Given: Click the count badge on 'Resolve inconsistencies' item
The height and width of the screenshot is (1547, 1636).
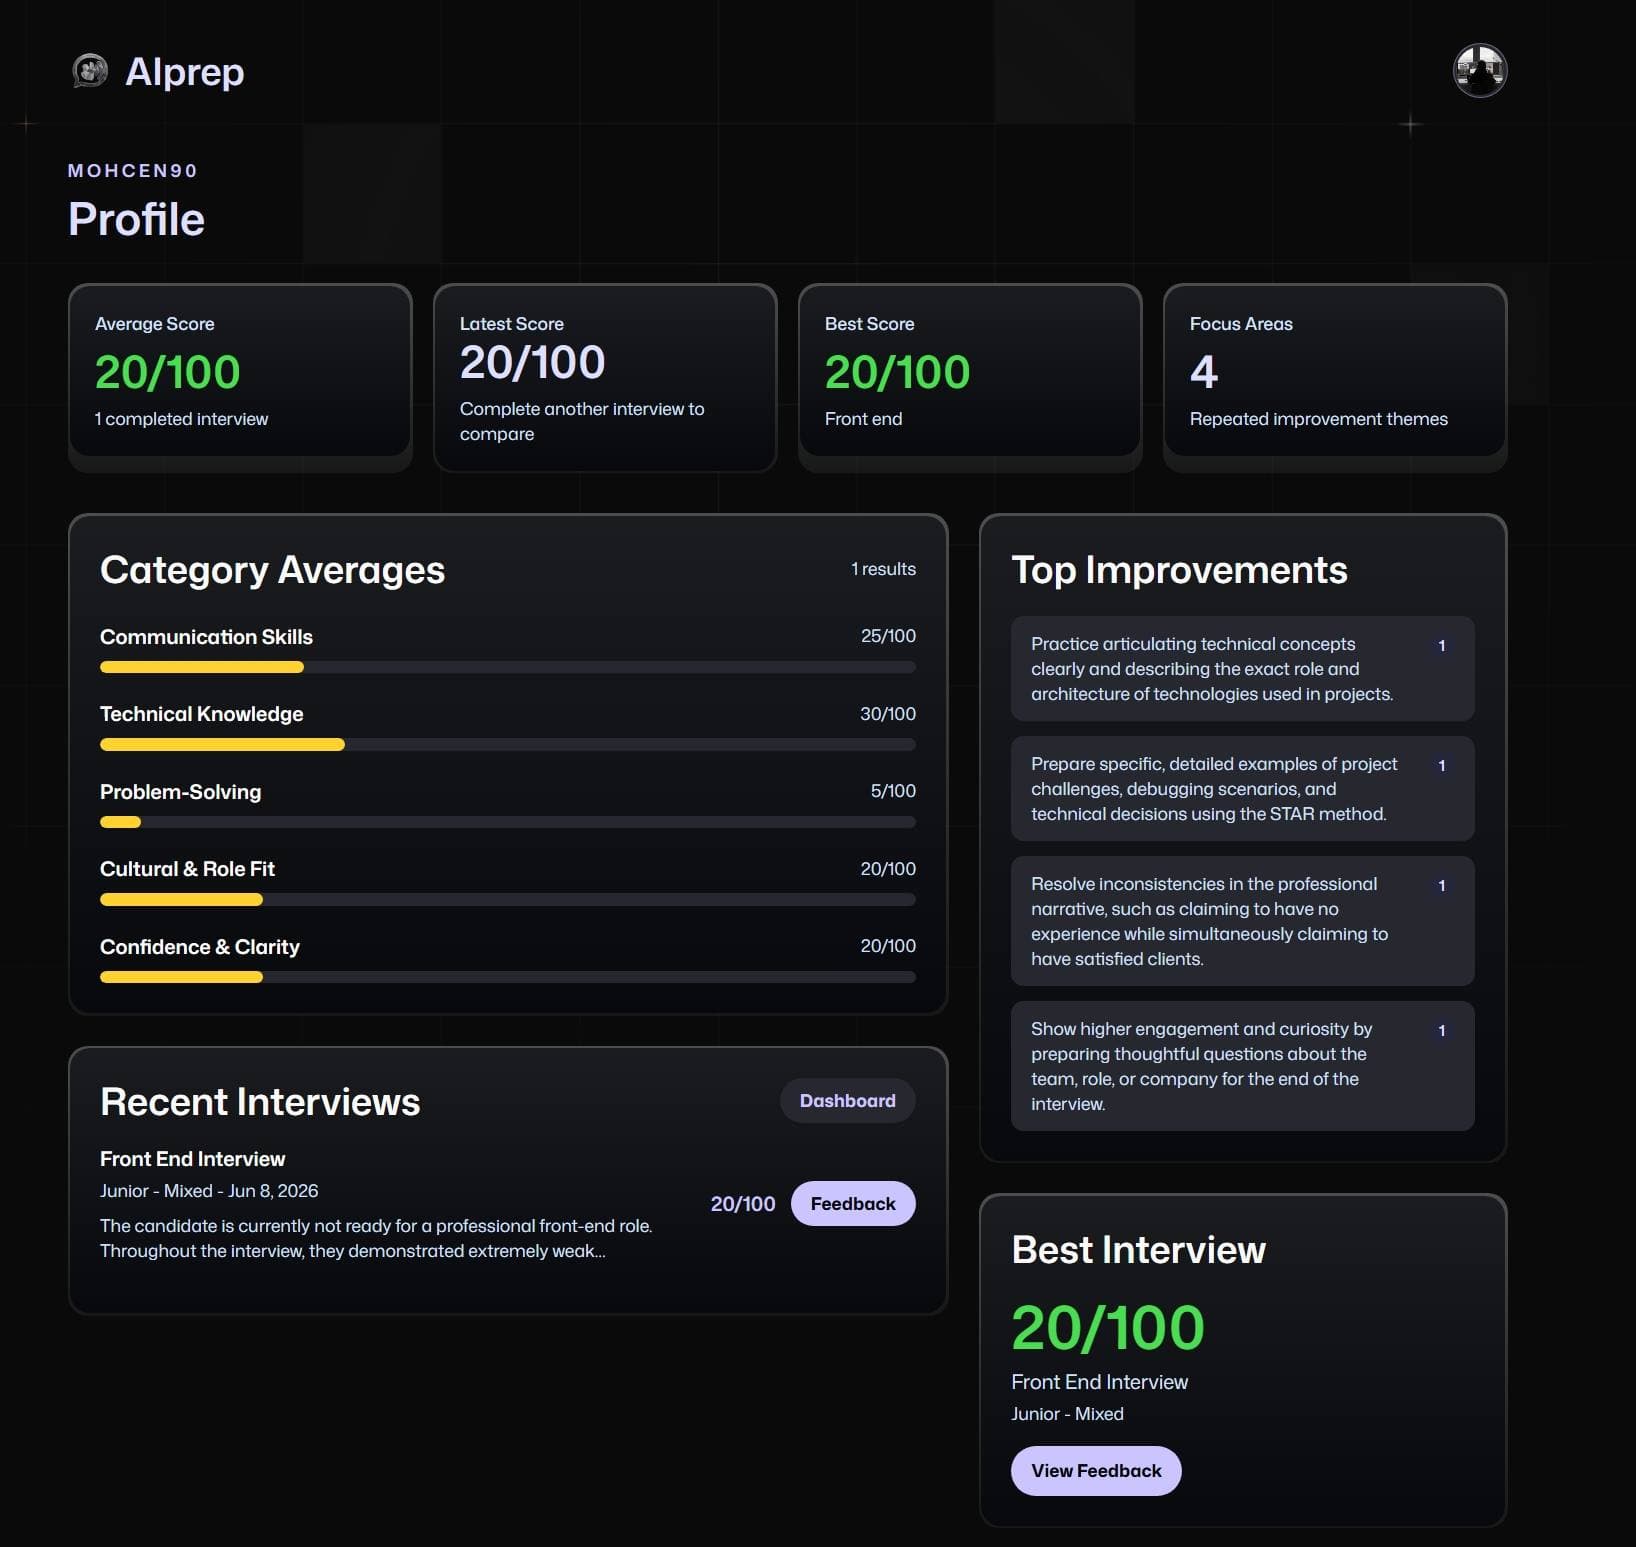Looking at the screenshot, I should coord(1441,885).
